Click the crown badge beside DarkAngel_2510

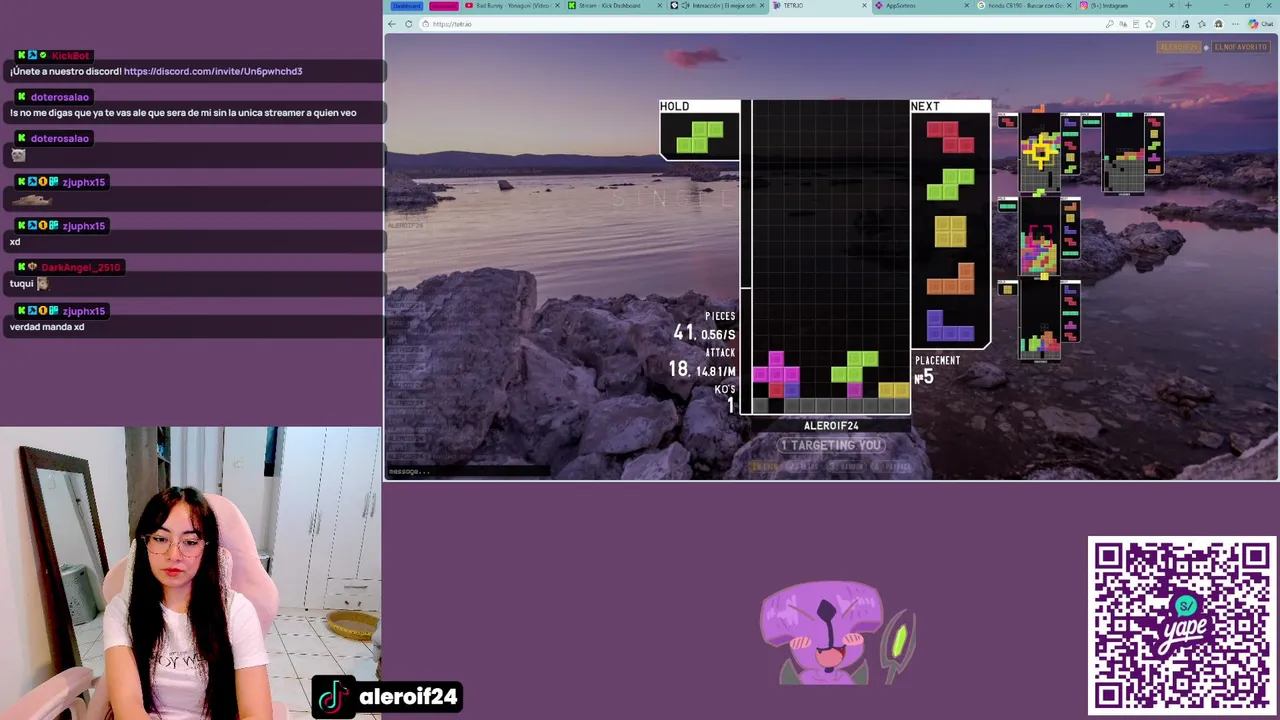(x=32, y=268)
